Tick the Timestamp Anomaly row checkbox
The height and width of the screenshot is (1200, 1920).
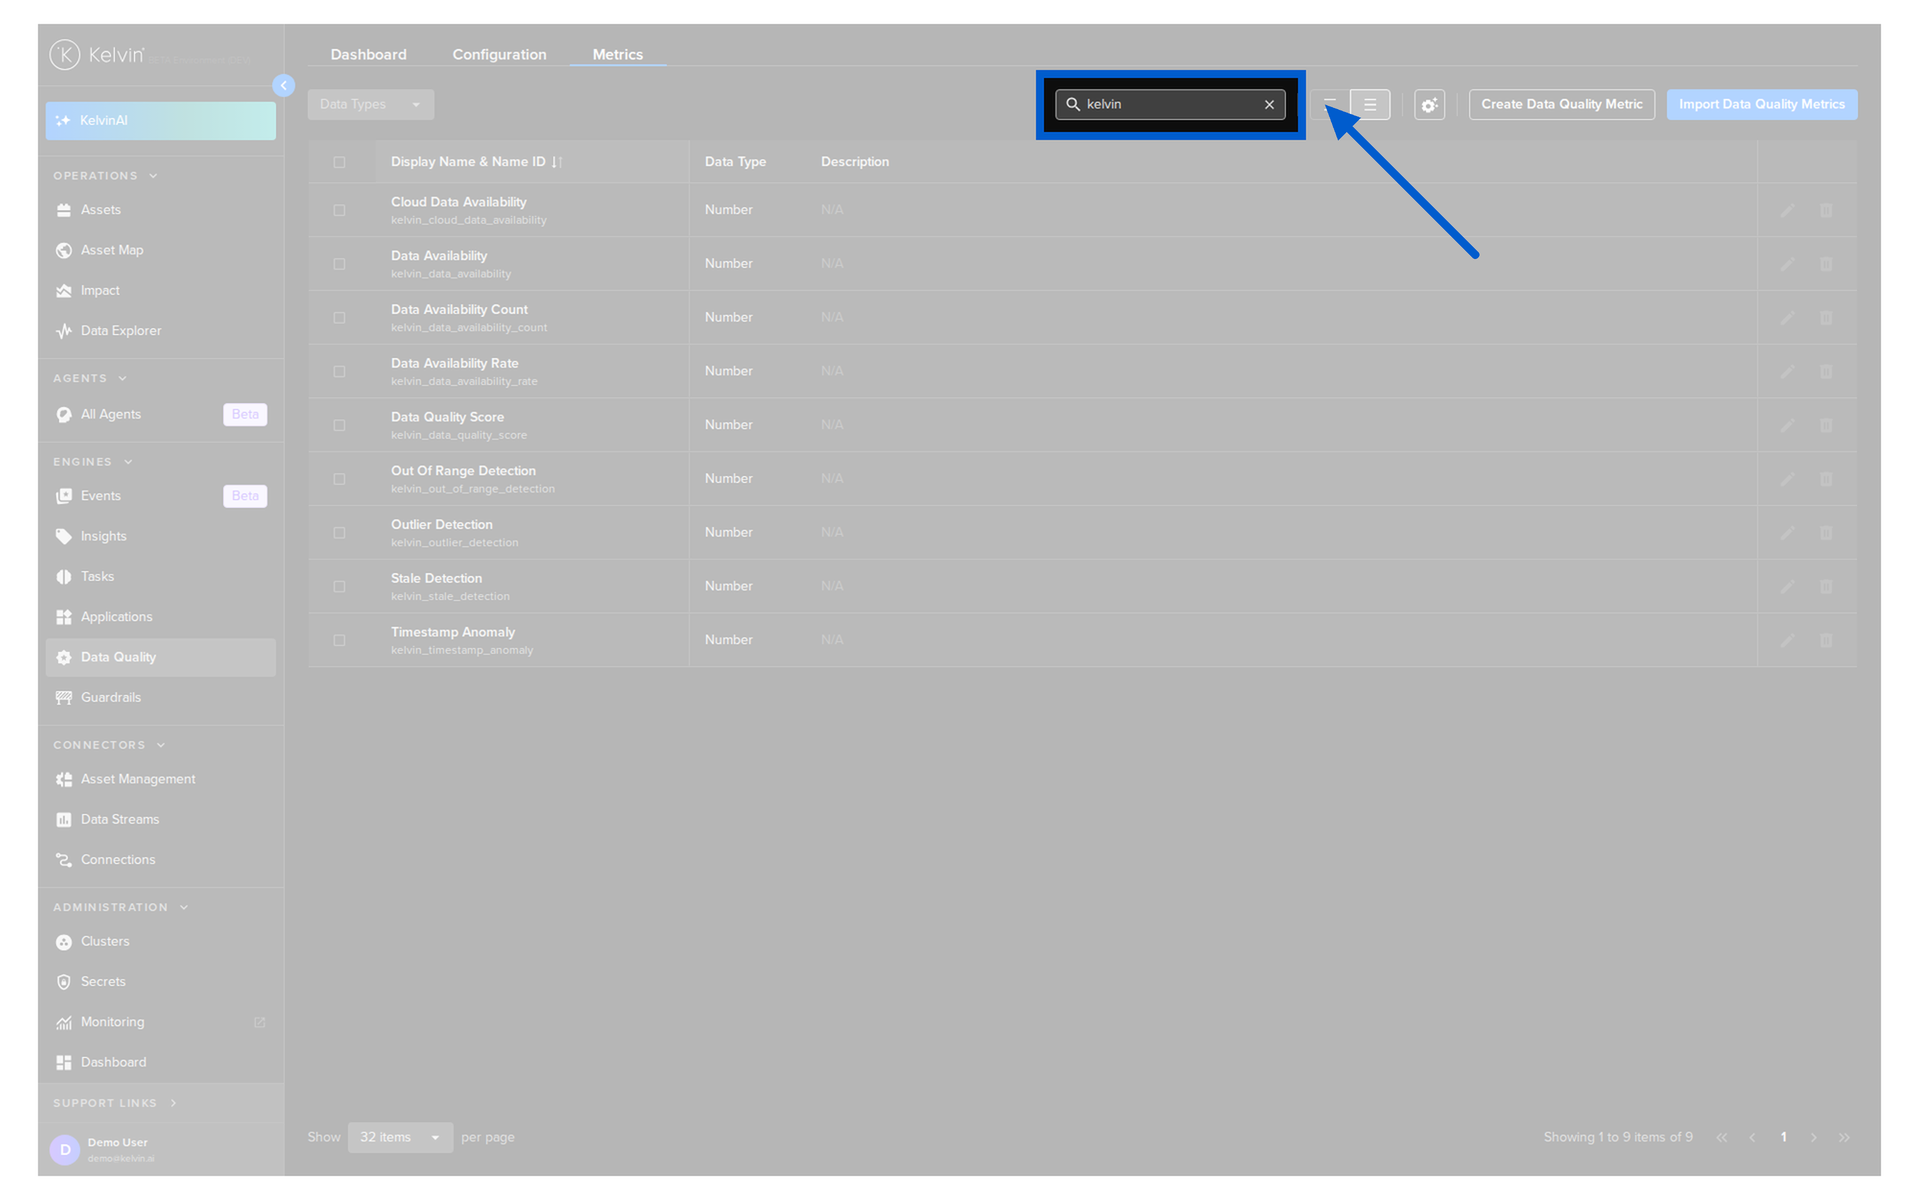[x=339, y=640]
